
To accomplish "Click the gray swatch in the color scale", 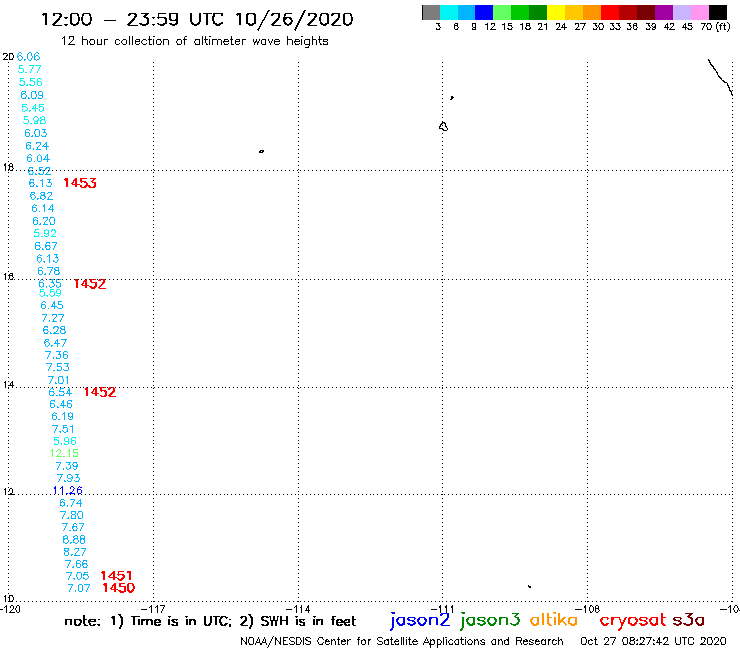I will [431, 12].
